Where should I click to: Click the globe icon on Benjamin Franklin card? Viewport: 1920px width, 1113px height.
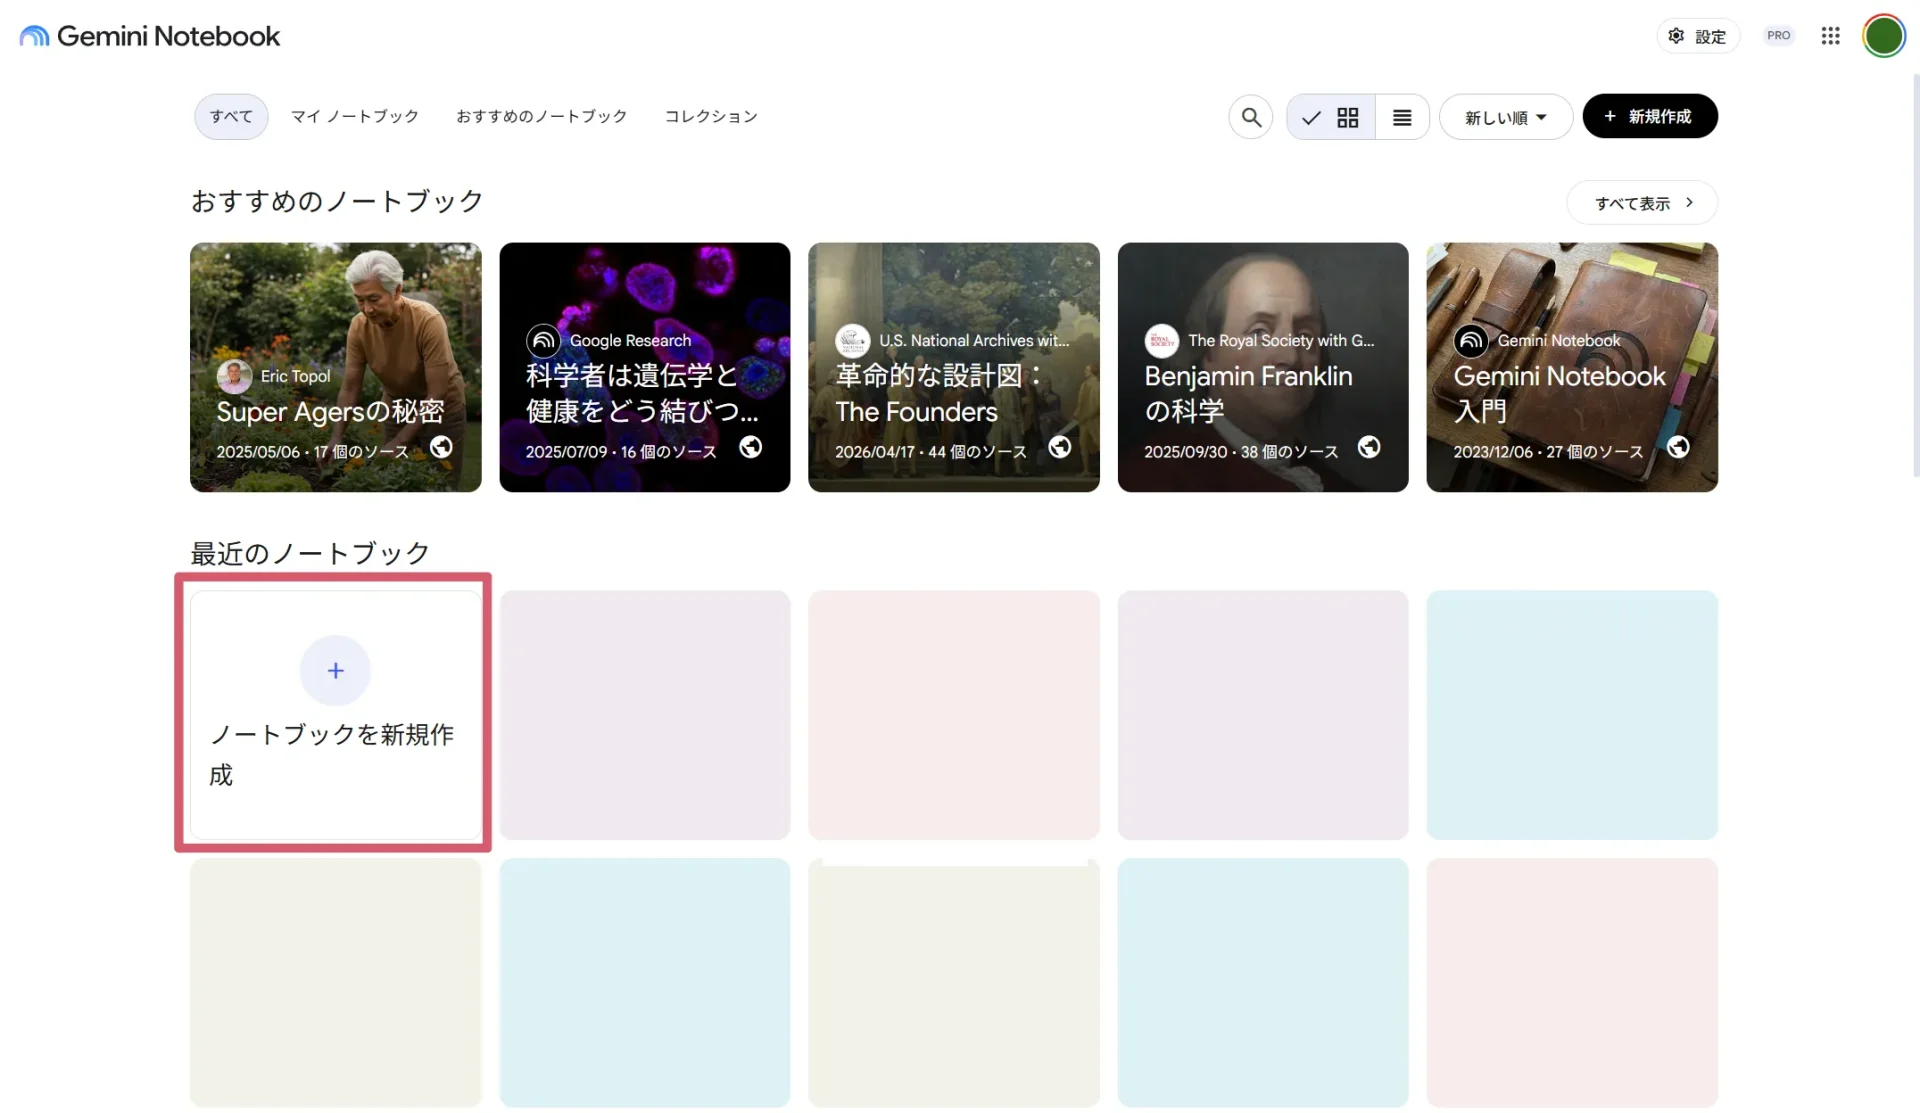[x=1368, y=447]
